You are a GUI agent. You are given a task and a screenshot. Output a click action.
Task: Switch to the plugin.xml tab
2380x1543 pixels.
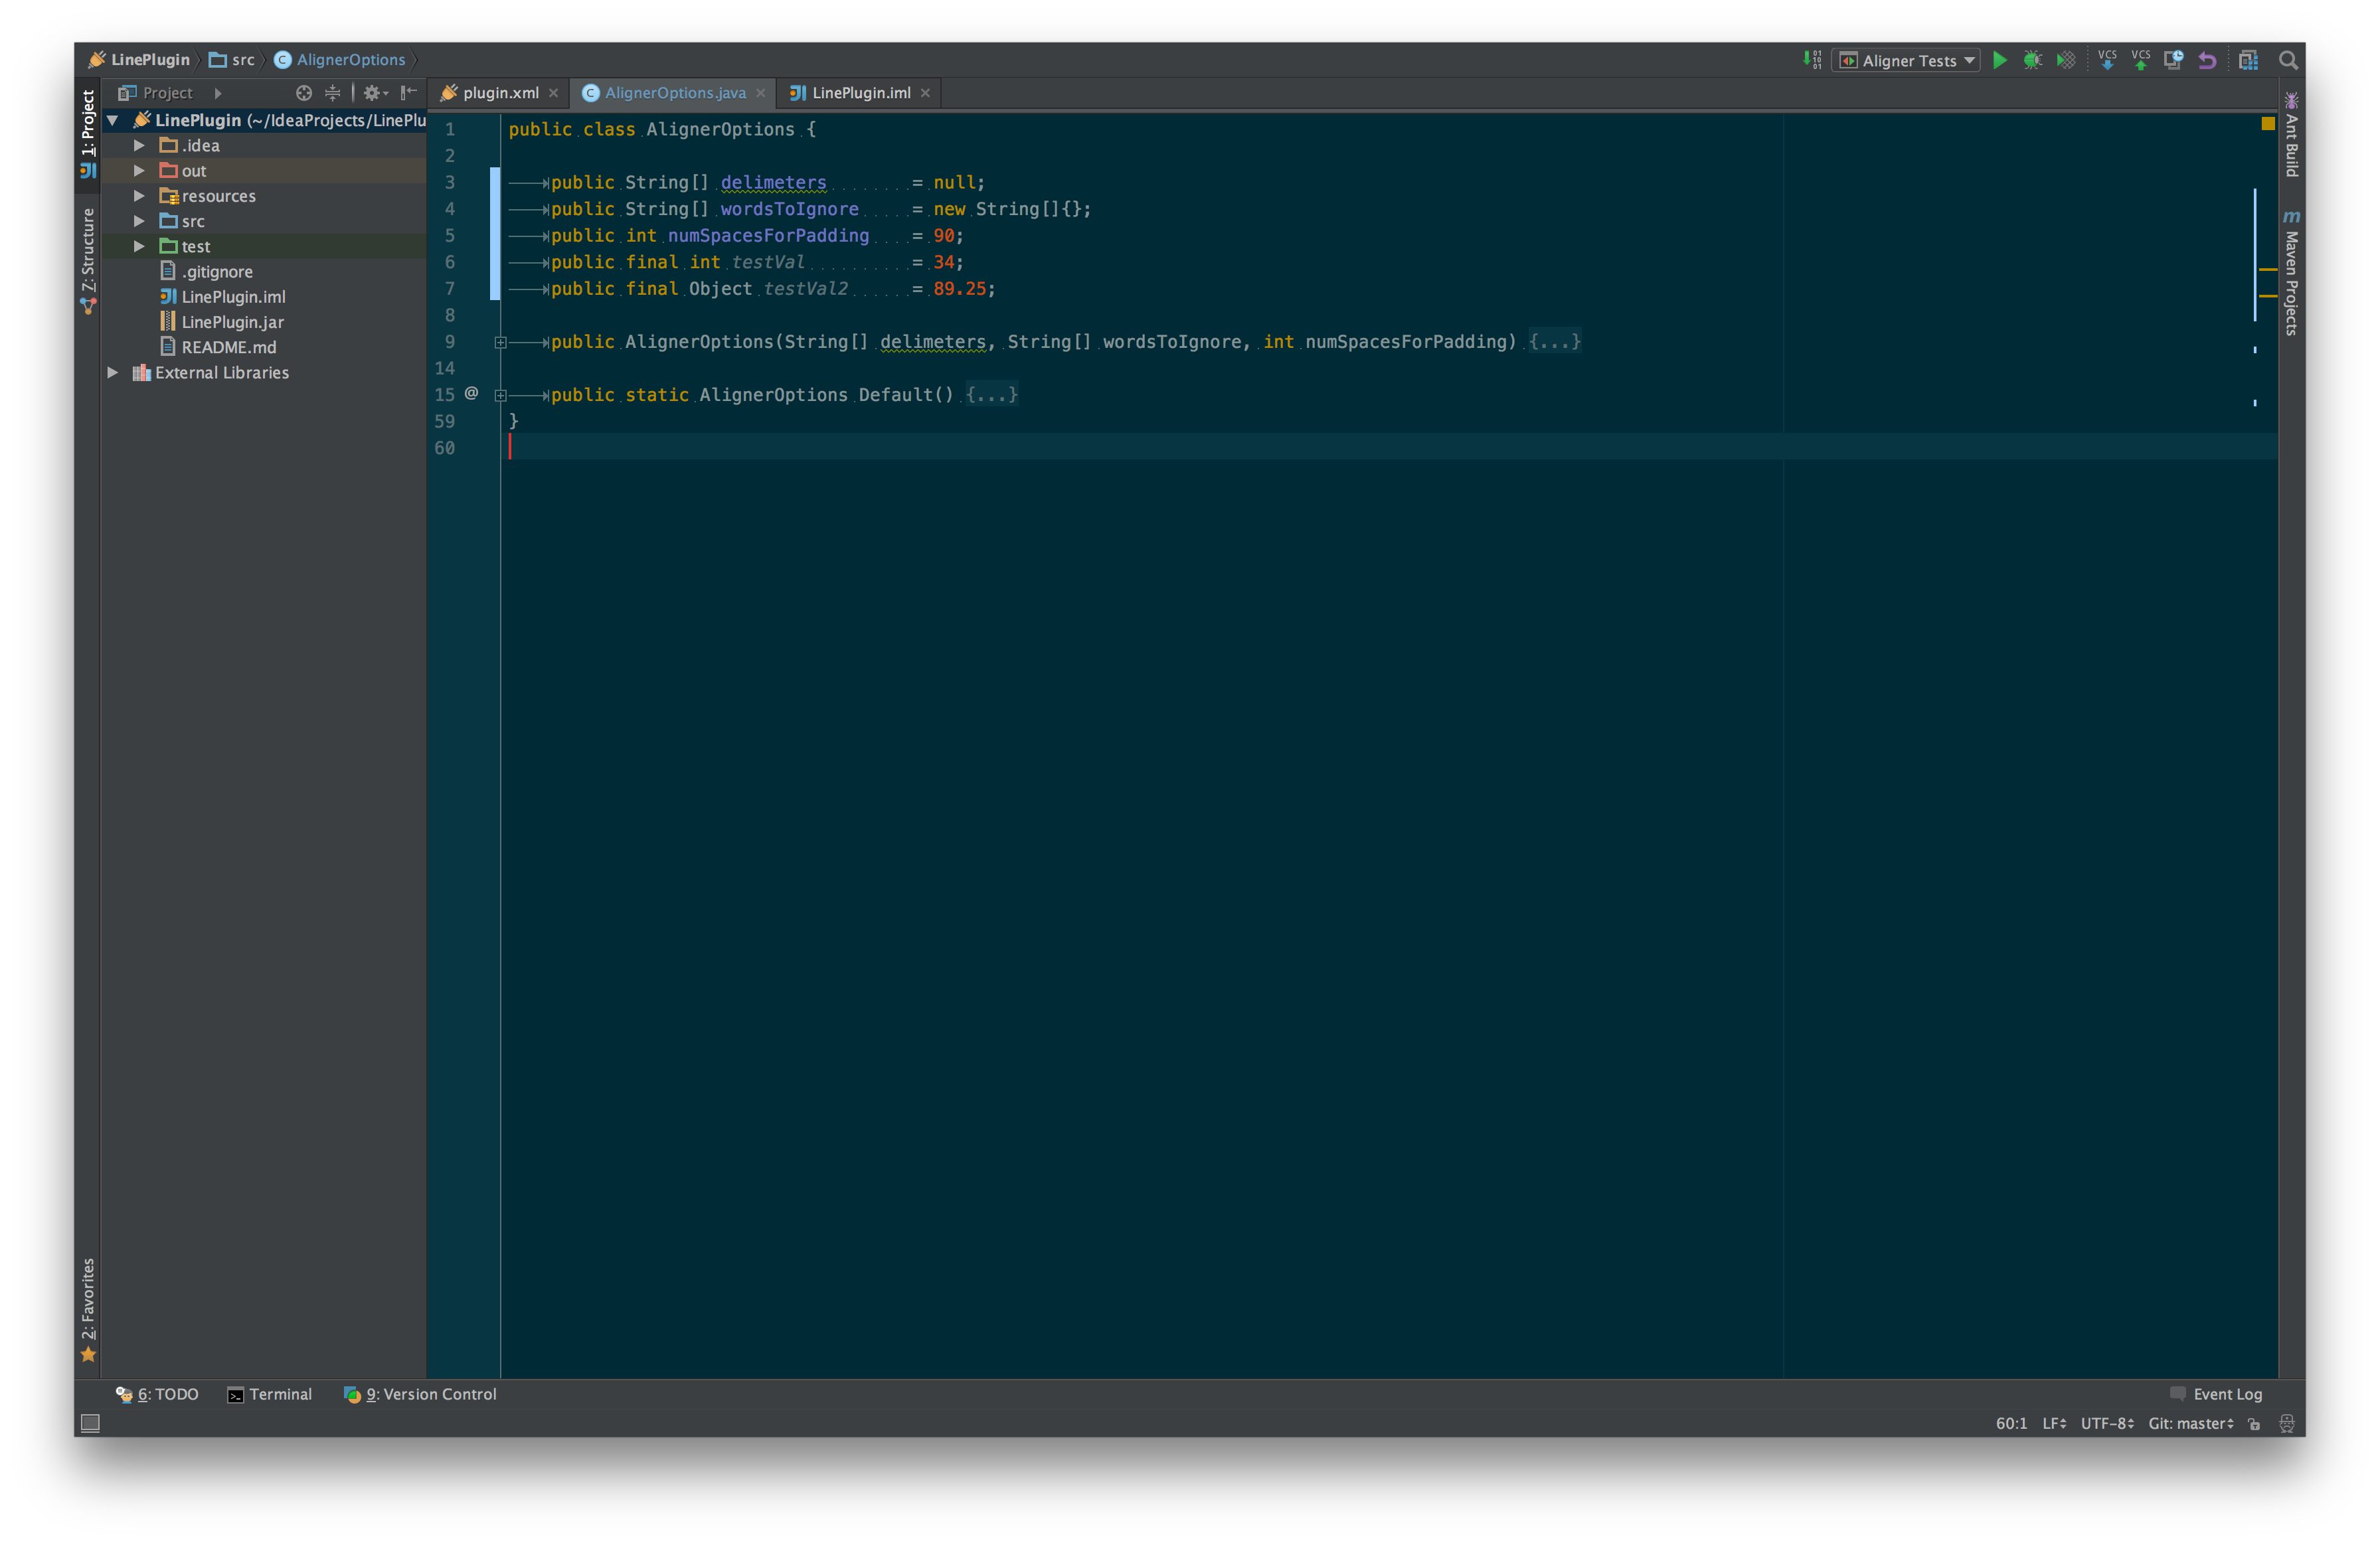click(500, 93)
